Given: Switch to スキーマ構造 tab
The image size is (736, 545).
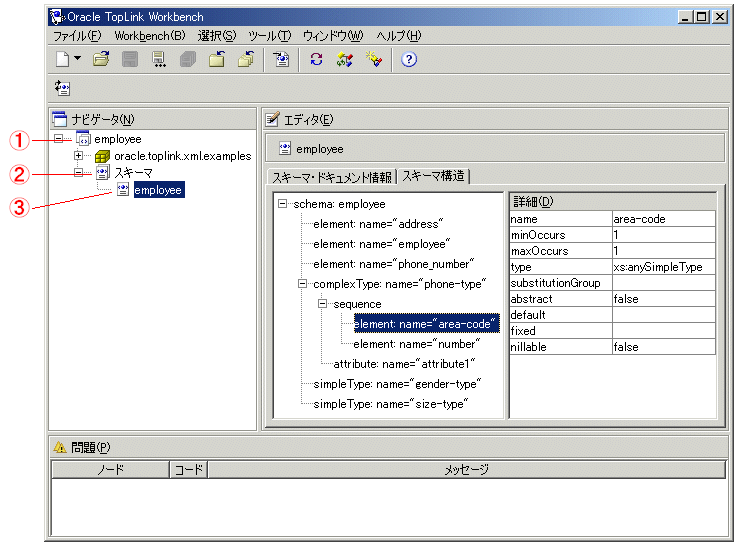Looking at the screenshot, I should coord(434,176).
